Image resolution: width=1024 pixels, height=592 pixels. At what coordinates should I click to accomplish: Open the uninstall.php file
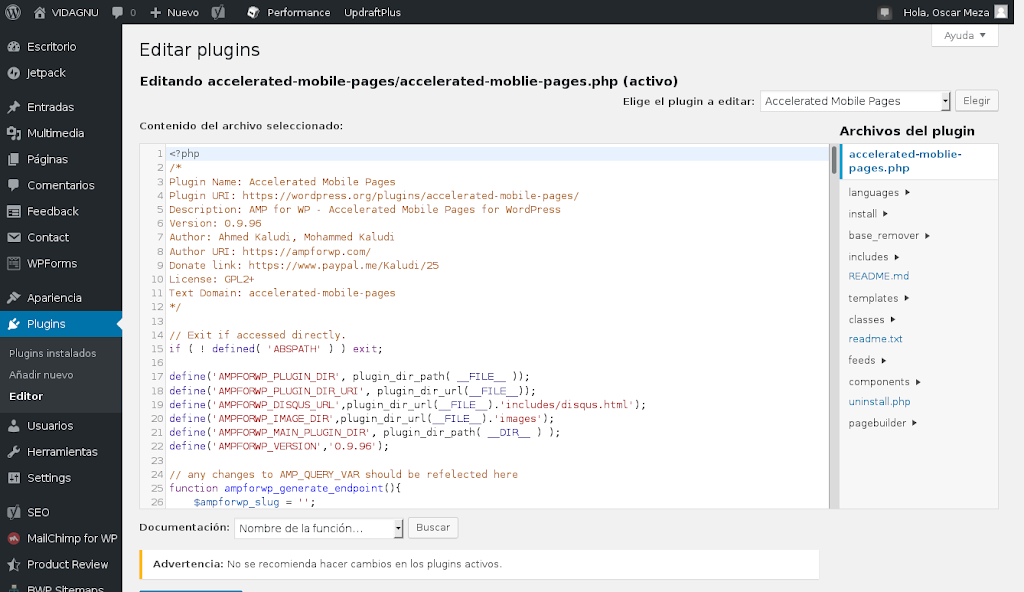(x=879, y=401)
